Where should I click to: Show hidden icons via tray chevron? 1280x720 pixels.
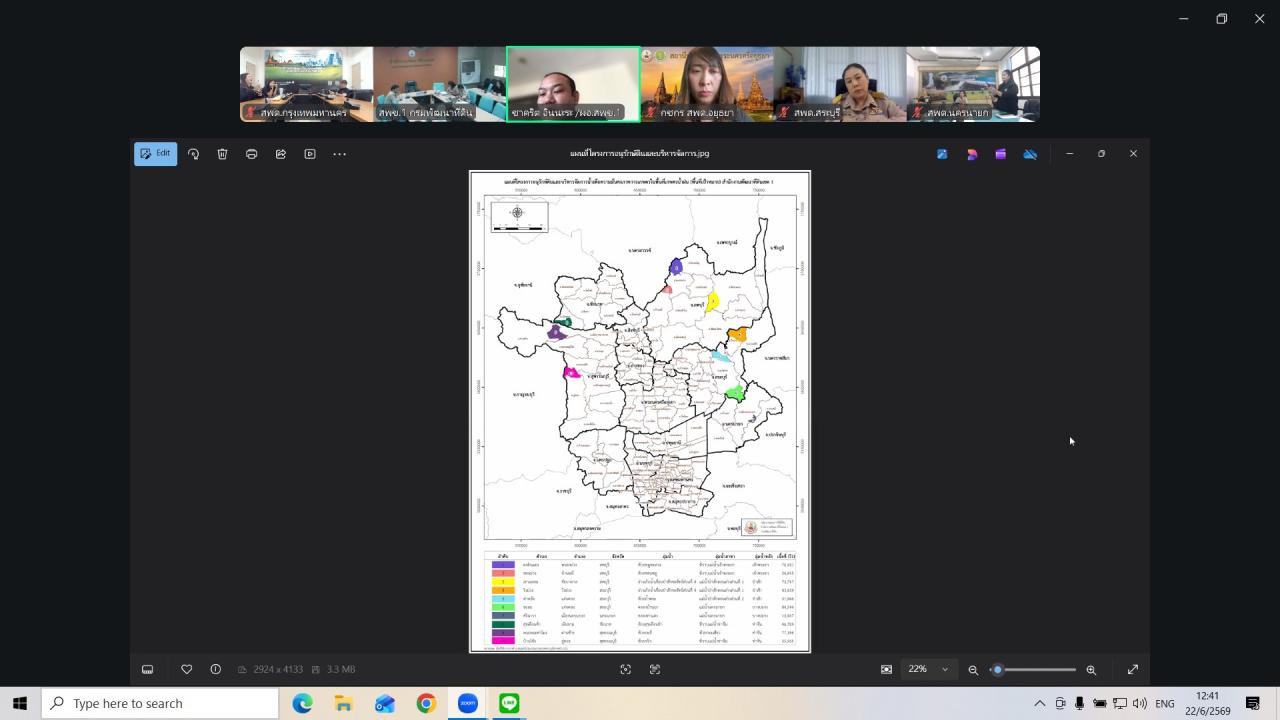click(x=1040, y=704)
